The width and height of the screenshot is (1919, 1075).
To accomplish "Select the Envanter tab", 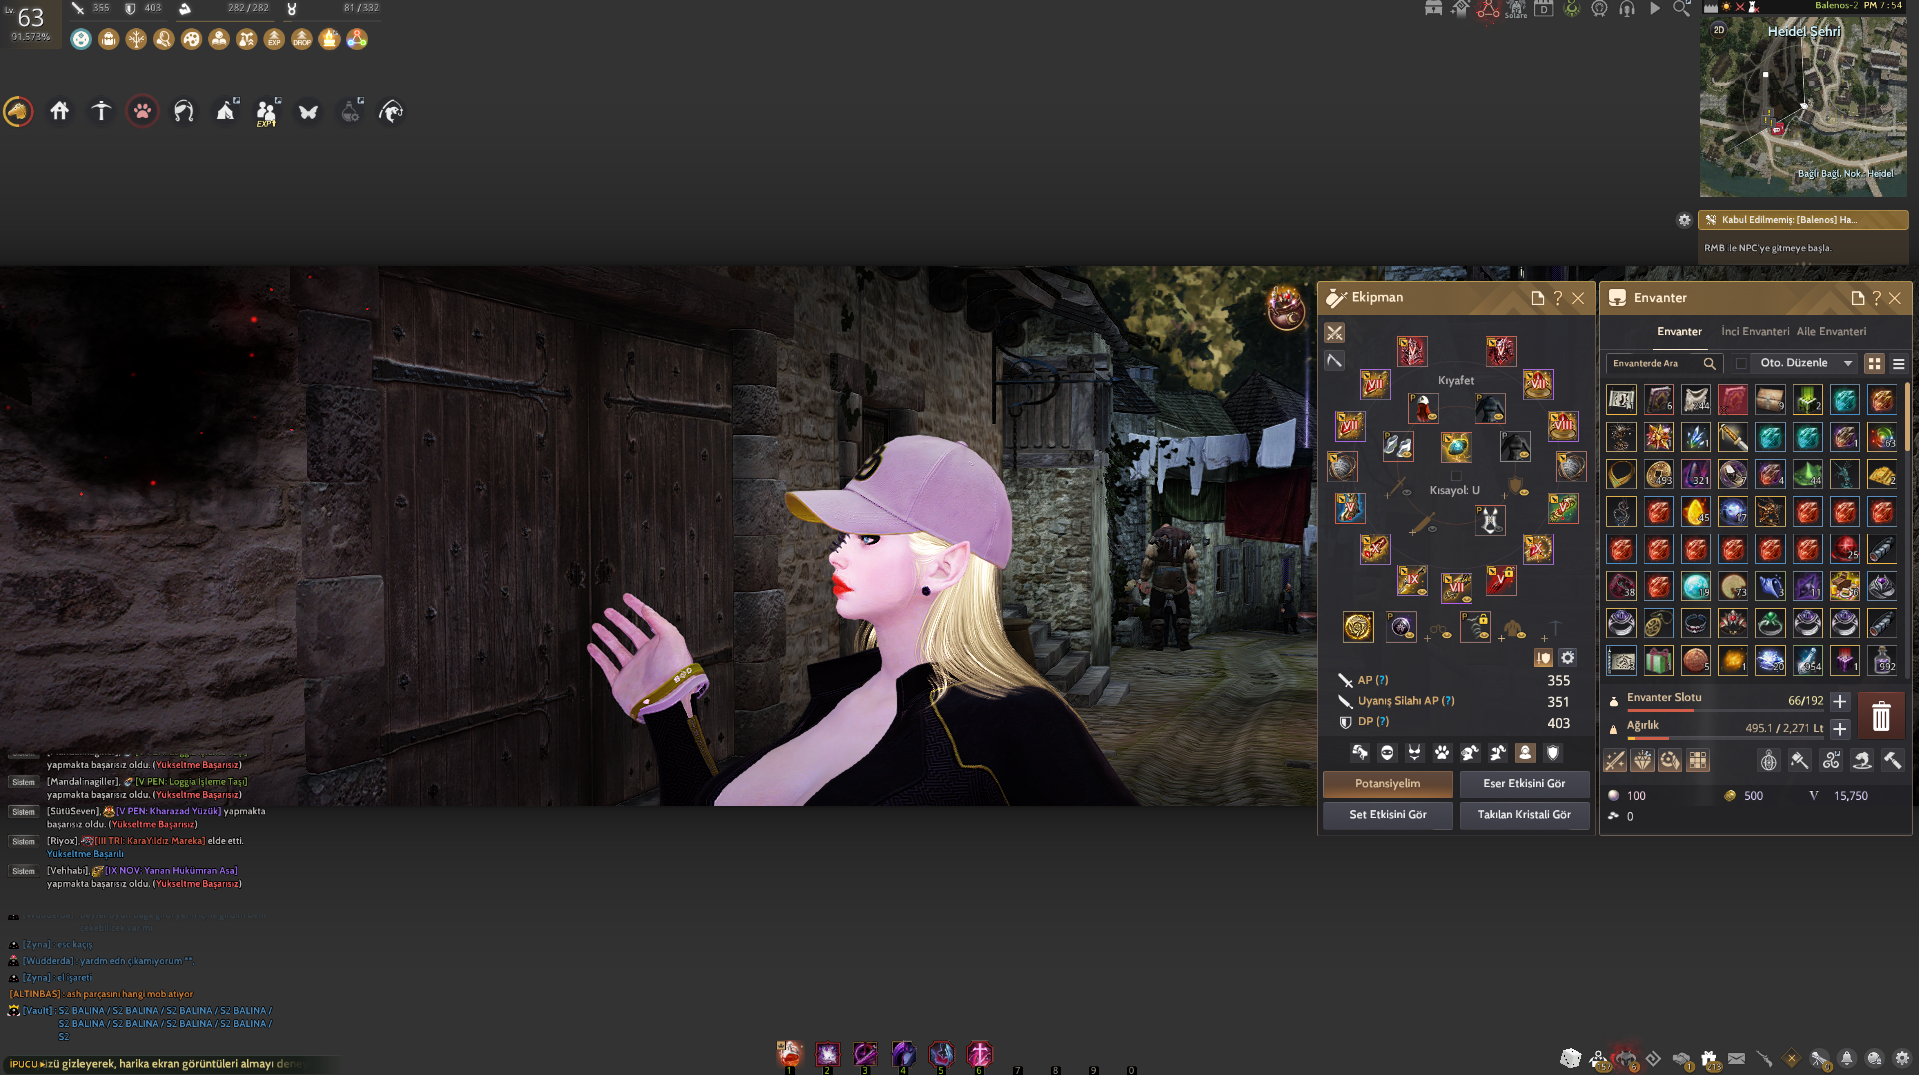I will click(x=1679, y=332).
